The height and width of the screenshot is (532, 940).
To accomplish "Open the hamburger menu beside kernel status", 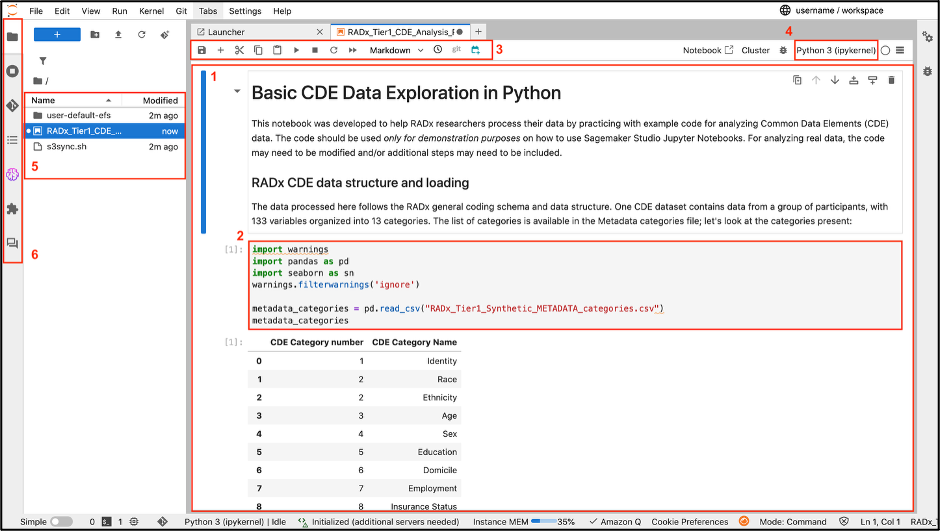I will tap(900, 50).
